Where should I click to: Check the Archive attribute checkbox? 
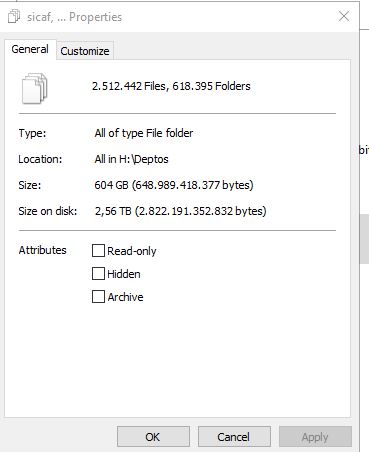(x=98, y=297)
